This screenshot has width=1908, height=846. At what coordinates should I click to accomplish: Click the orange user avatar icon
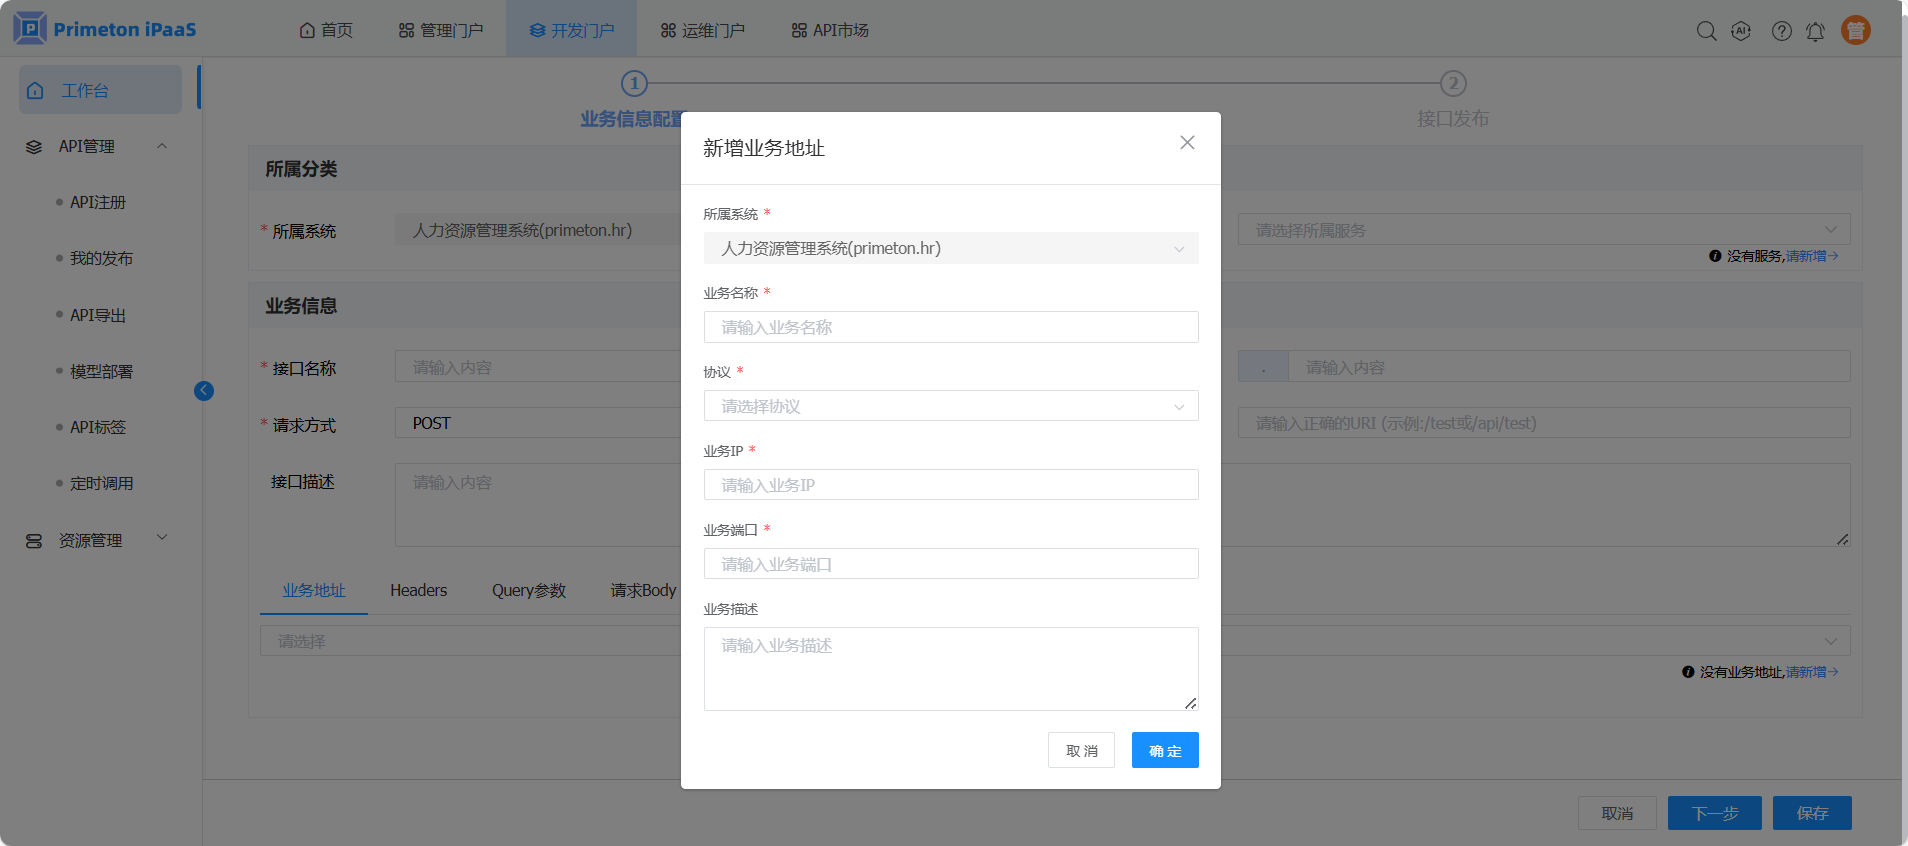[1855, 31]
